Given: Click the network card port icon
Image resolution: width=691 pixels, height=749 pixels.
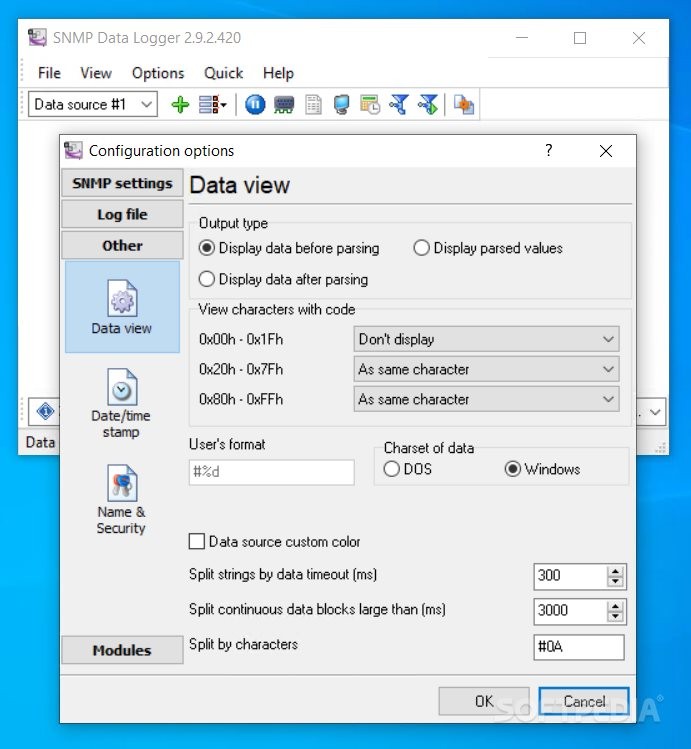Looking at the screenshot, I should point(284,104).
